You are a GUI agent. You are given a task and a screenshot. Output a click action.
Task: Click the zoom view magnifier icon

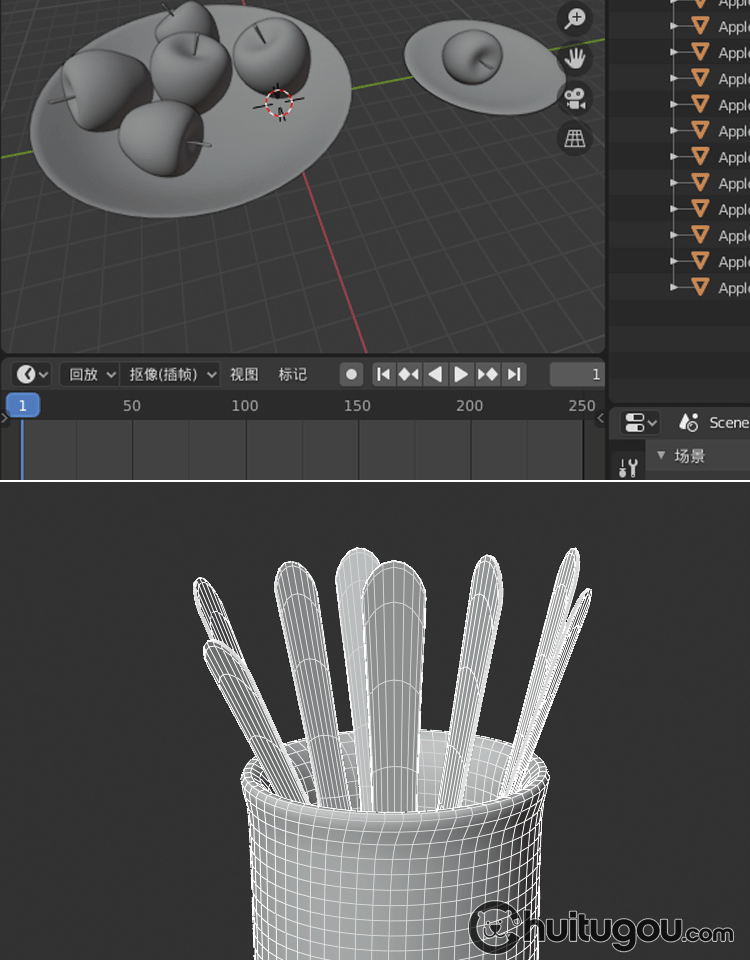tap(575, 18)
